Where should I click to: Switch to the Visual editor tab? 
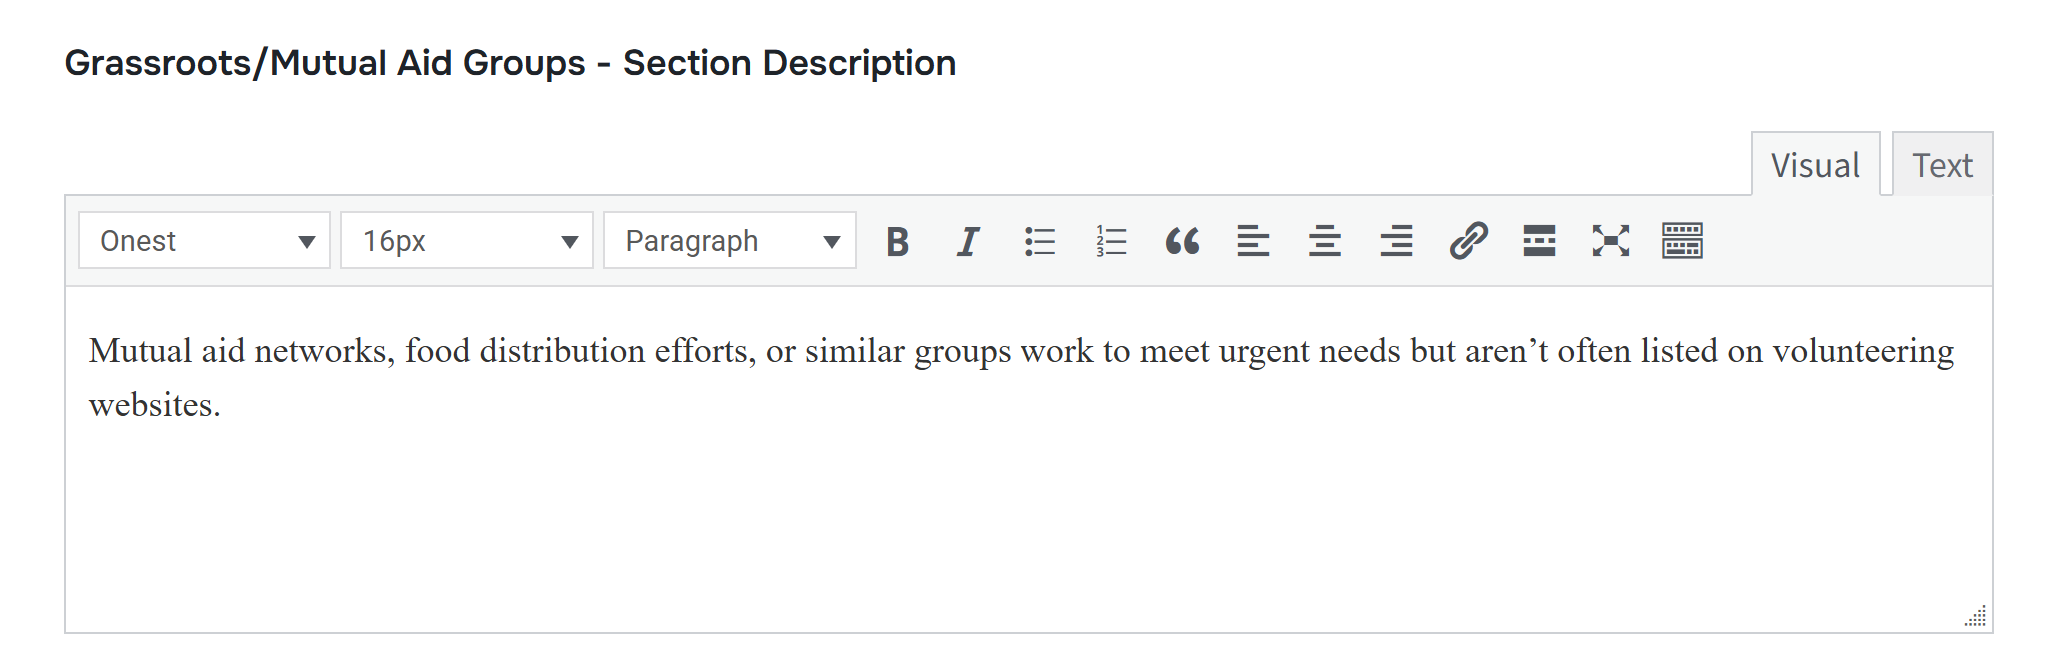coord(1815,165)
